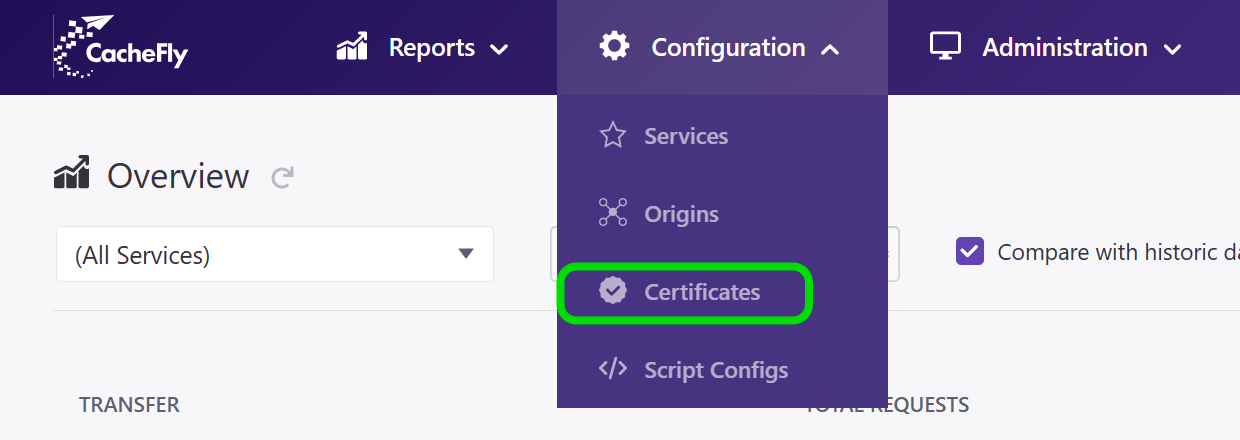Viewport: 1240px width, 440px height.
Task: Click the Administration monitor icon
Action: click(945, 46)
